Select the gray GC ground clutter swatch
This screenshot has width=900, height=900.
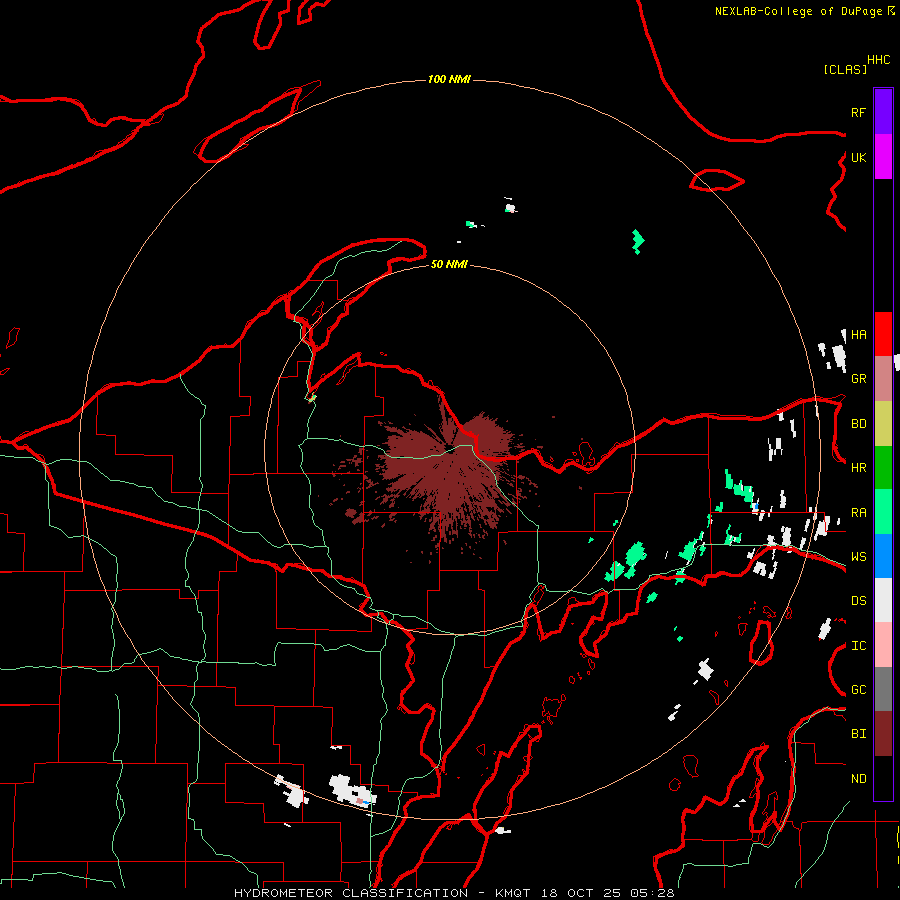coord(883,689)
